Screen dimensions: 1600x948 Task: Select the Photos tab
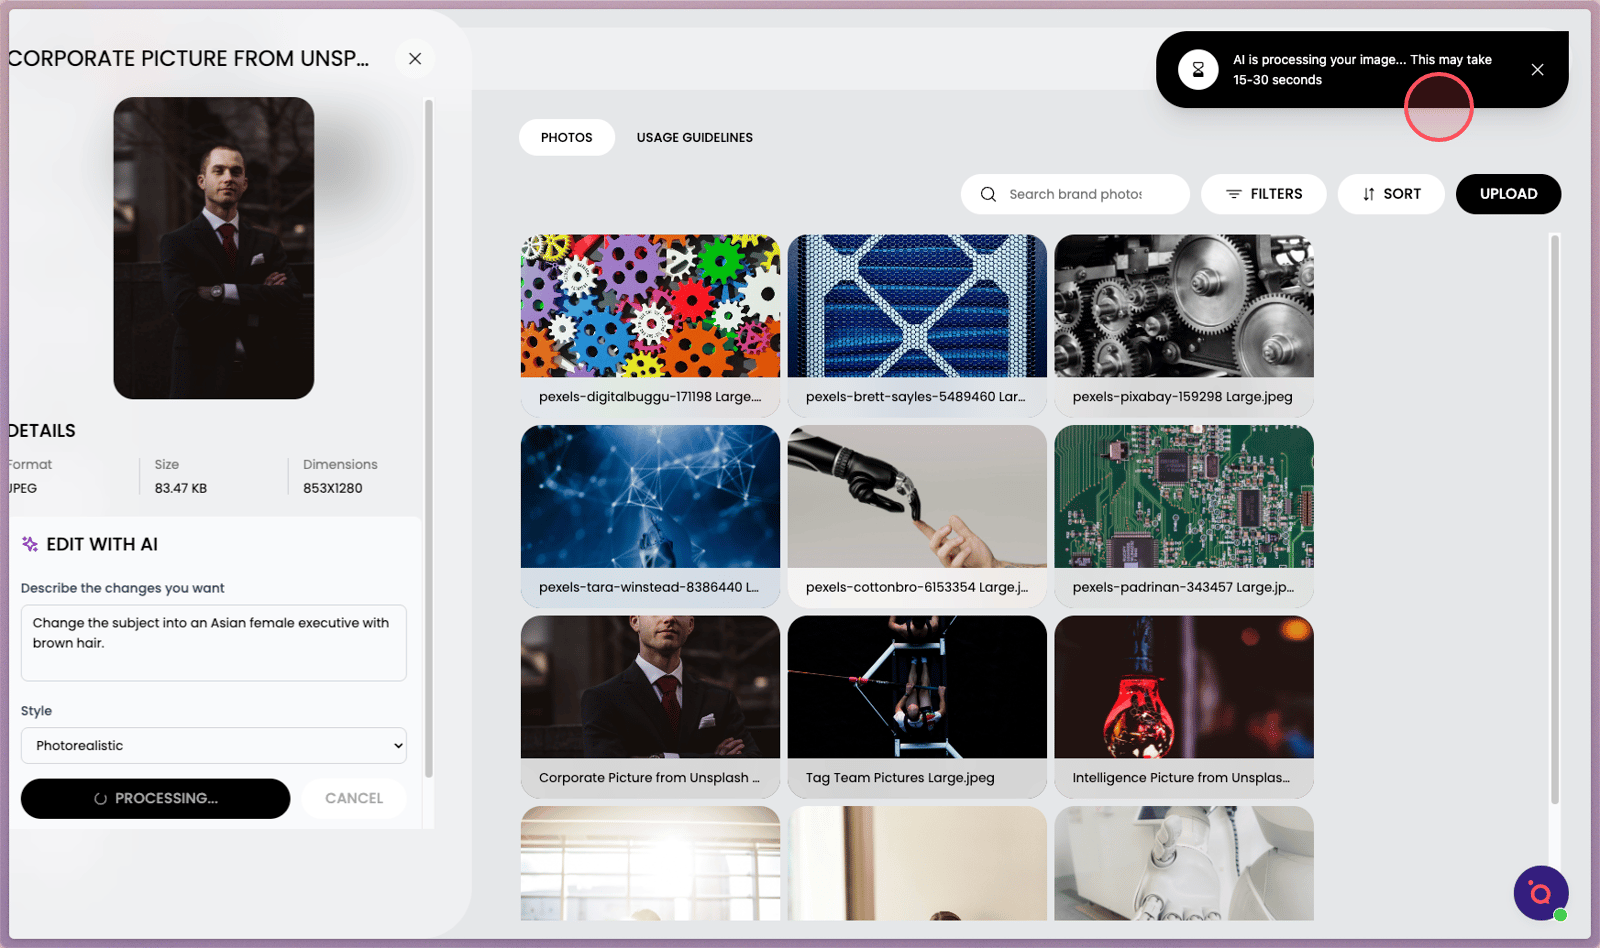pos(566,138)
